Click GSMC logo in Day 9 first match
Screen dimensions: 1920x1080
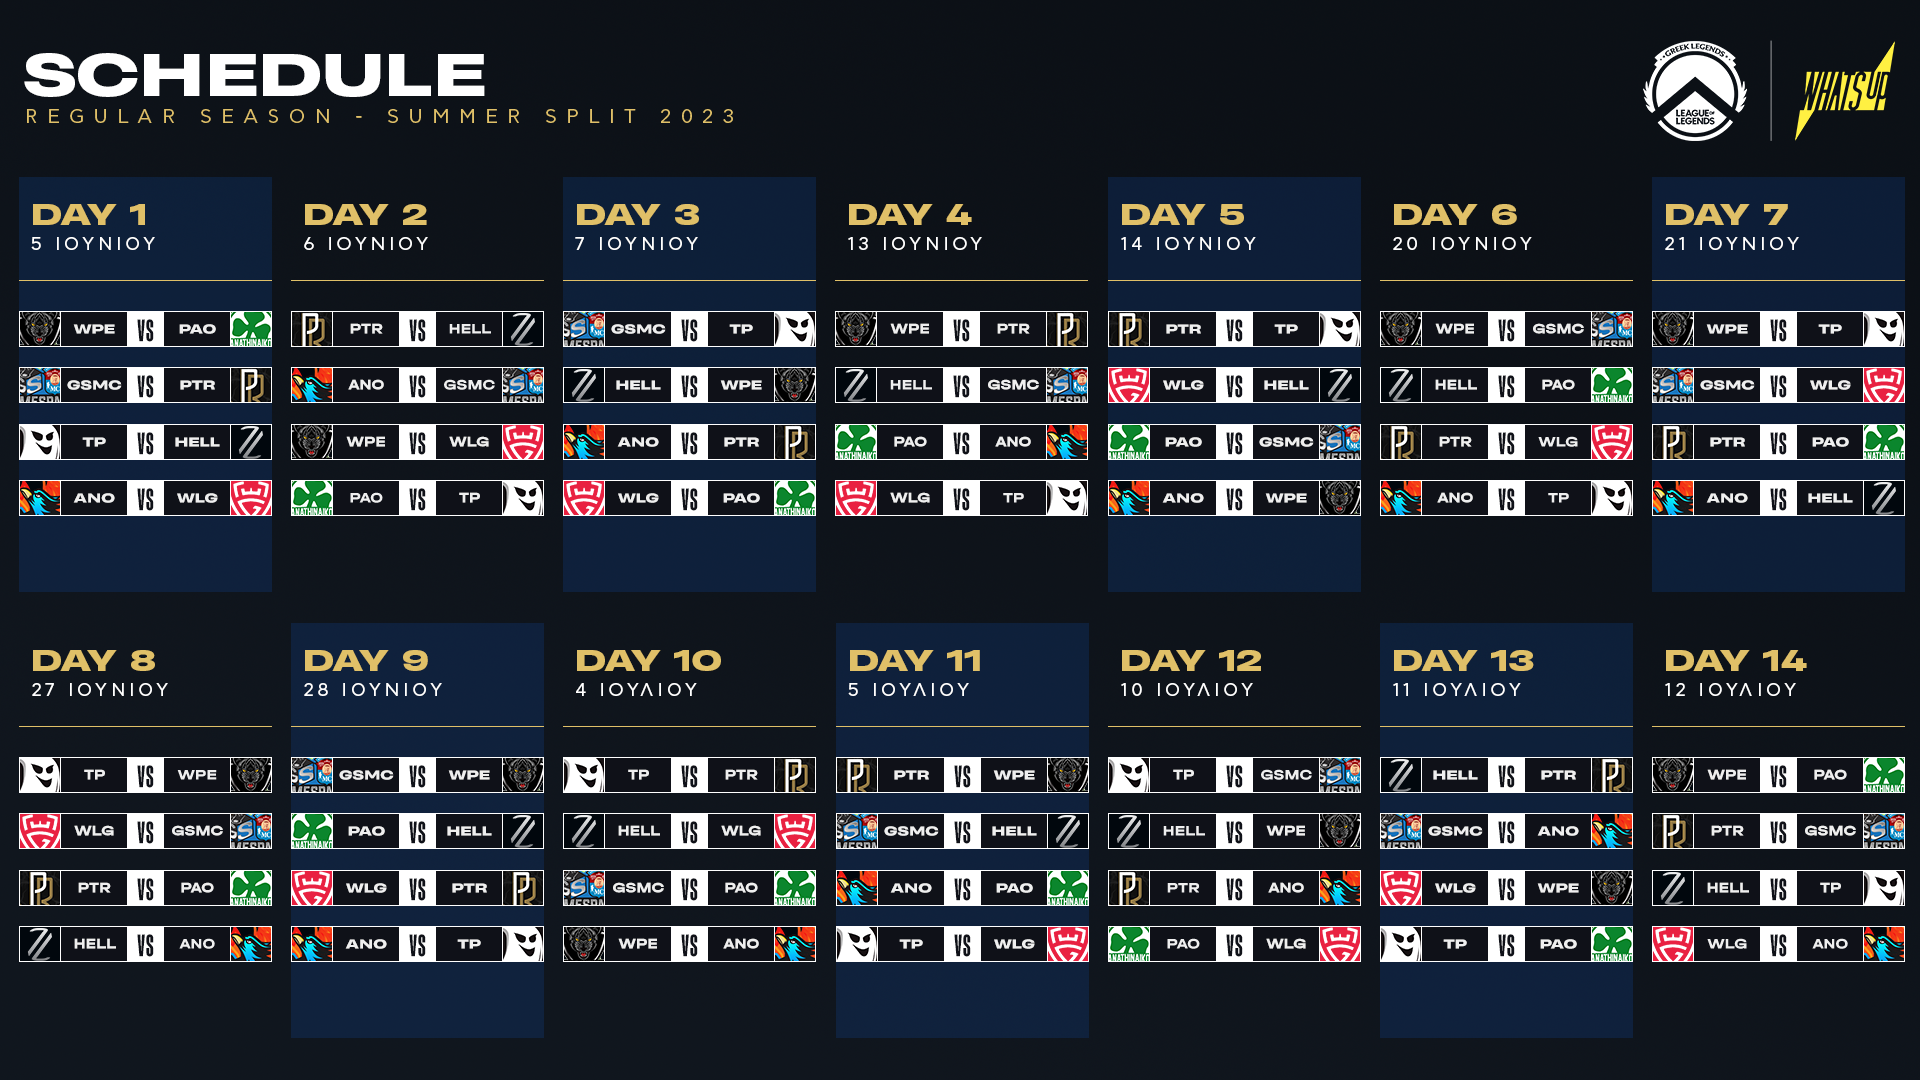point(312,775)
